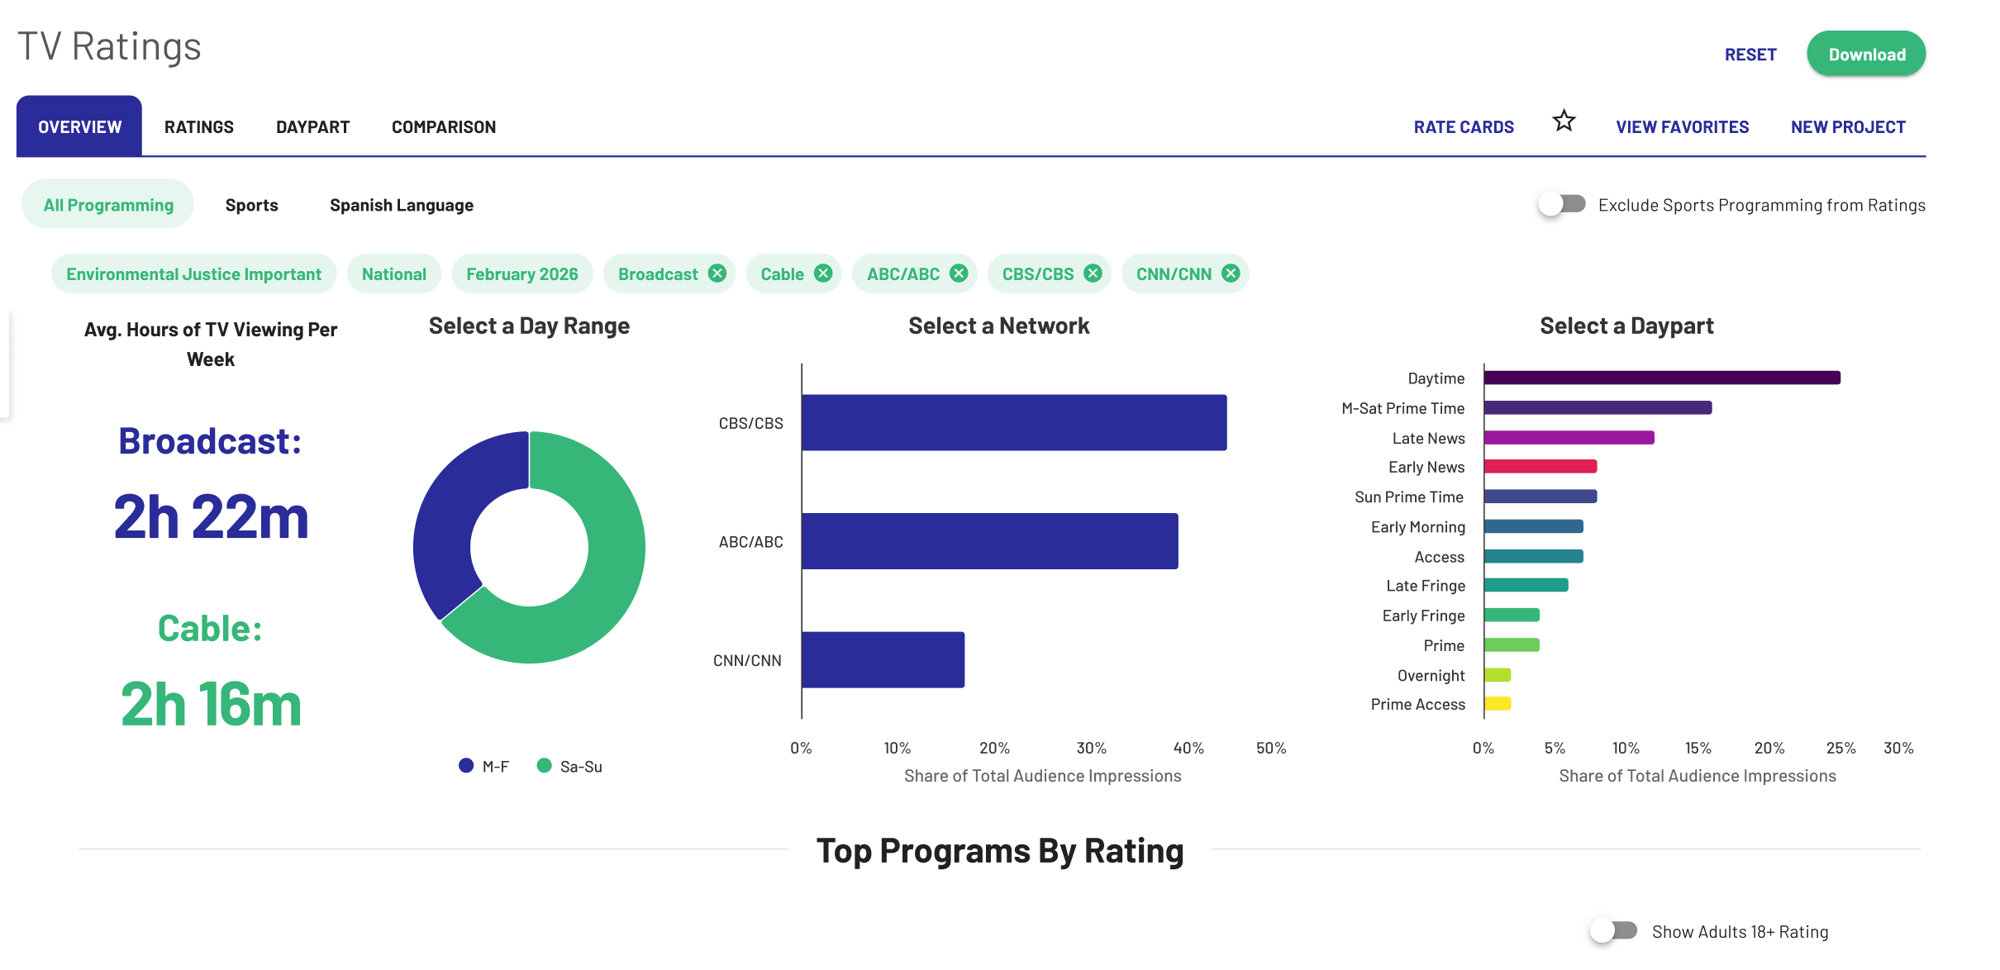Remove the Cable filter chip
The image size is (2000, 970).
(822, 273)
